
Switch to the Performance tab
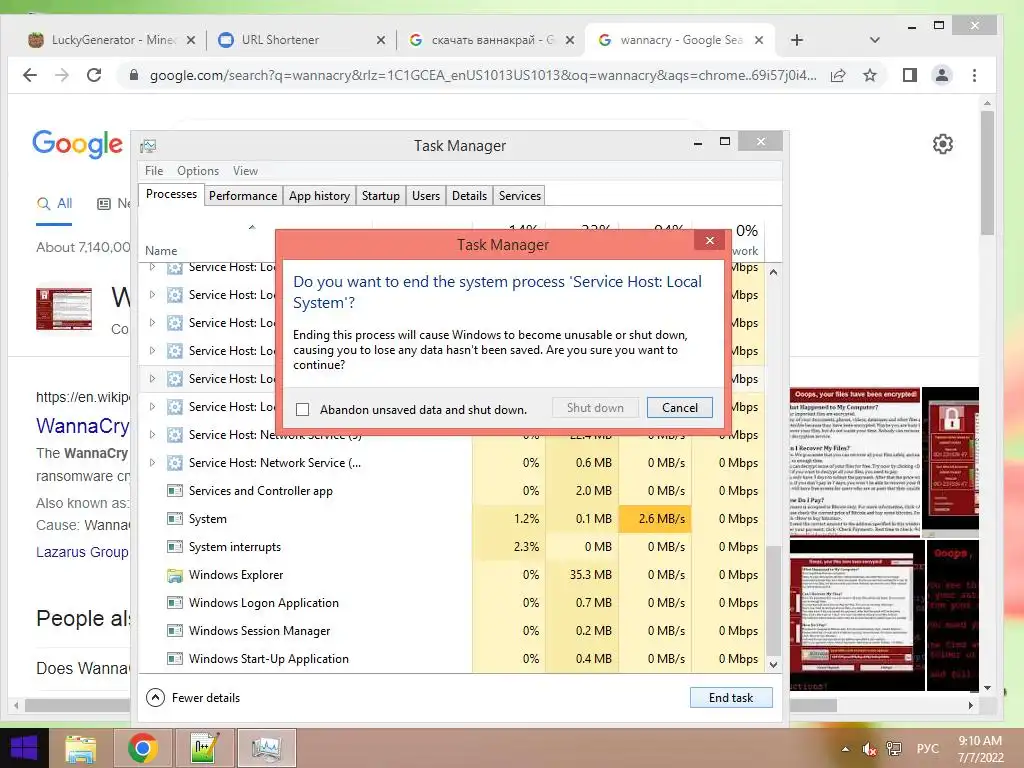coord(243,196)
